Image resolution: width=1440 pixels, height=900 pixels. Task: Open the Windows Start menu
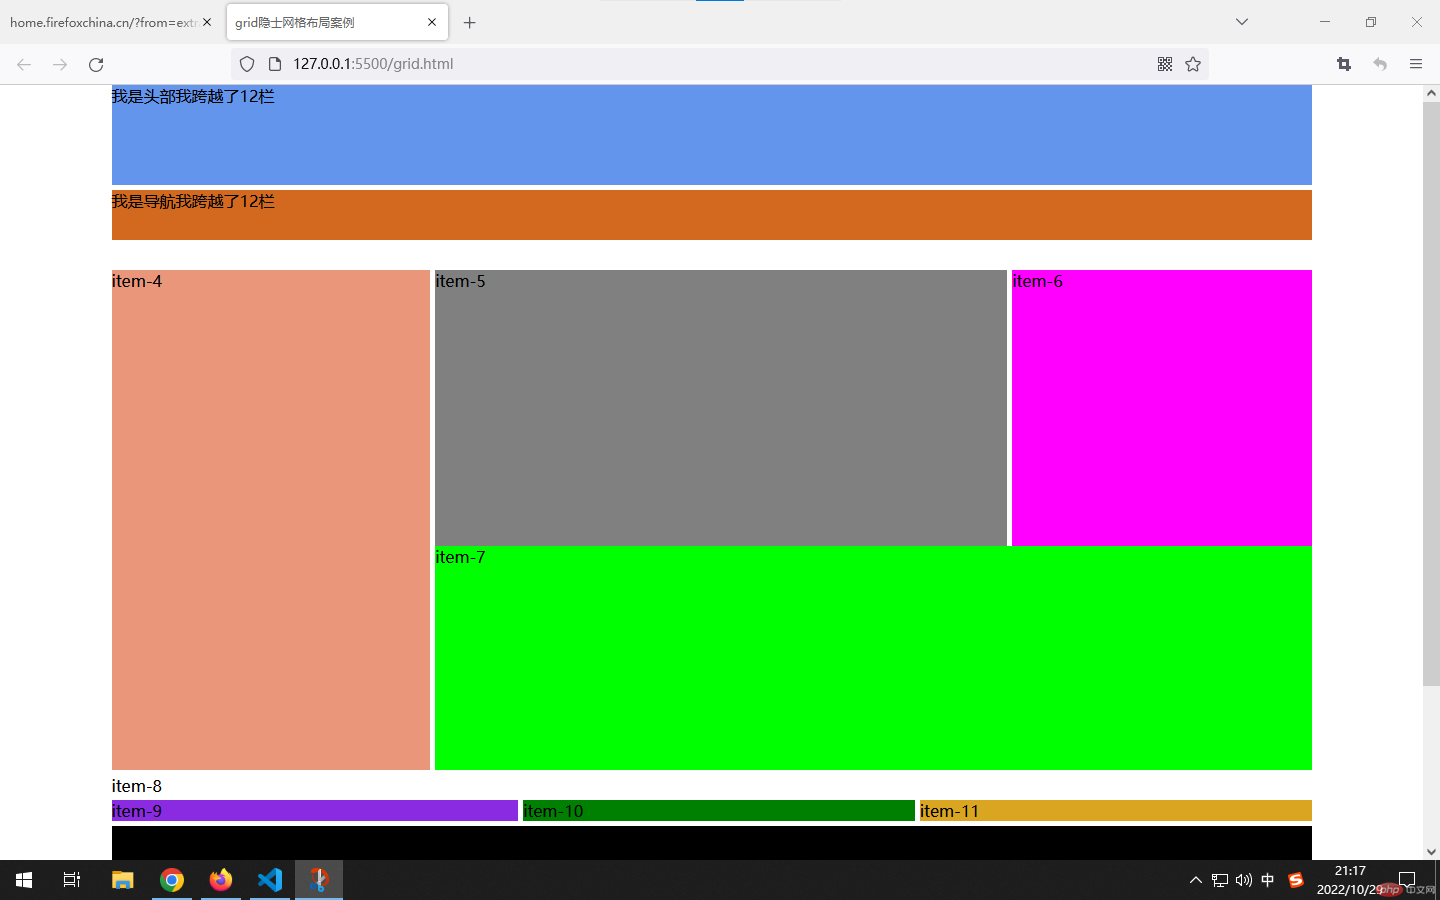[24, 880]
